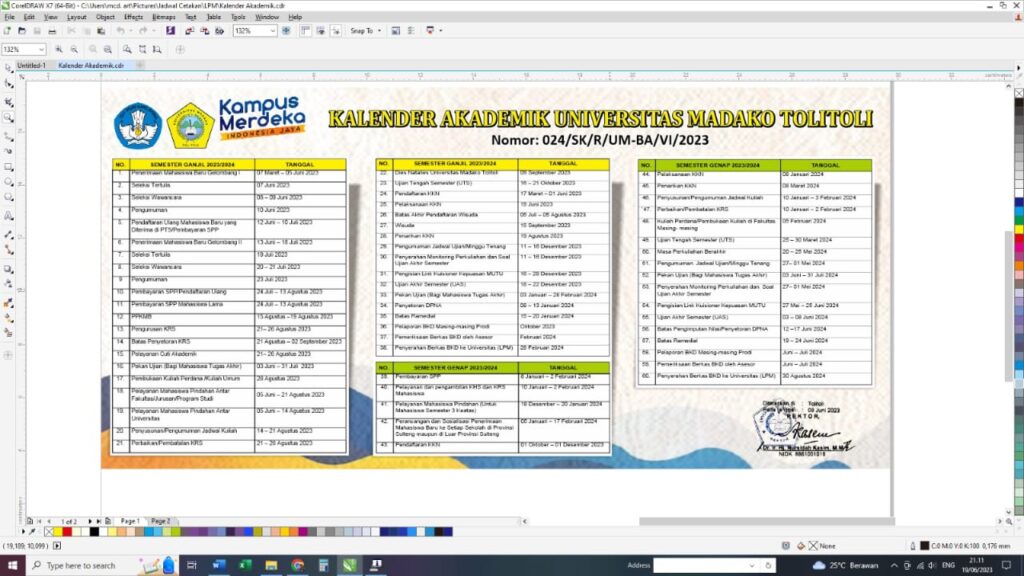Expand taskbar Address field dropdown
1024x576 pixels.
pos(752,566)
